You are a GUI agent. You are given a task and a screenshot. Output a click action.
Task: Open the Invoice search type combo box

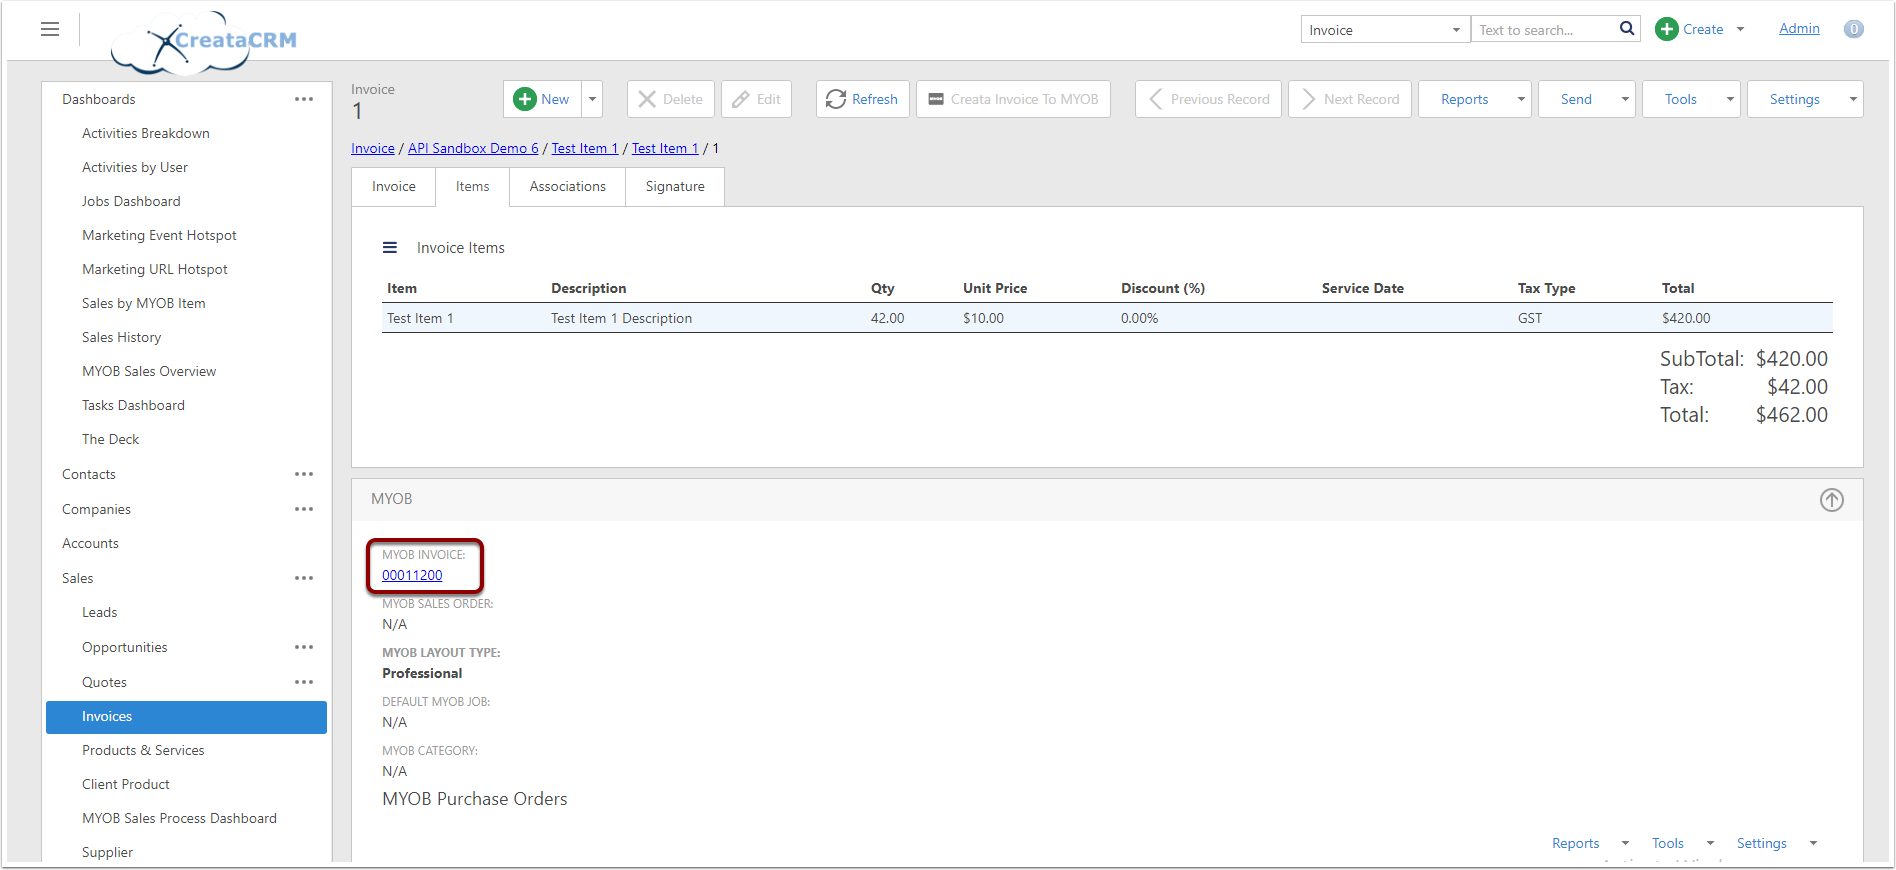1385,30
